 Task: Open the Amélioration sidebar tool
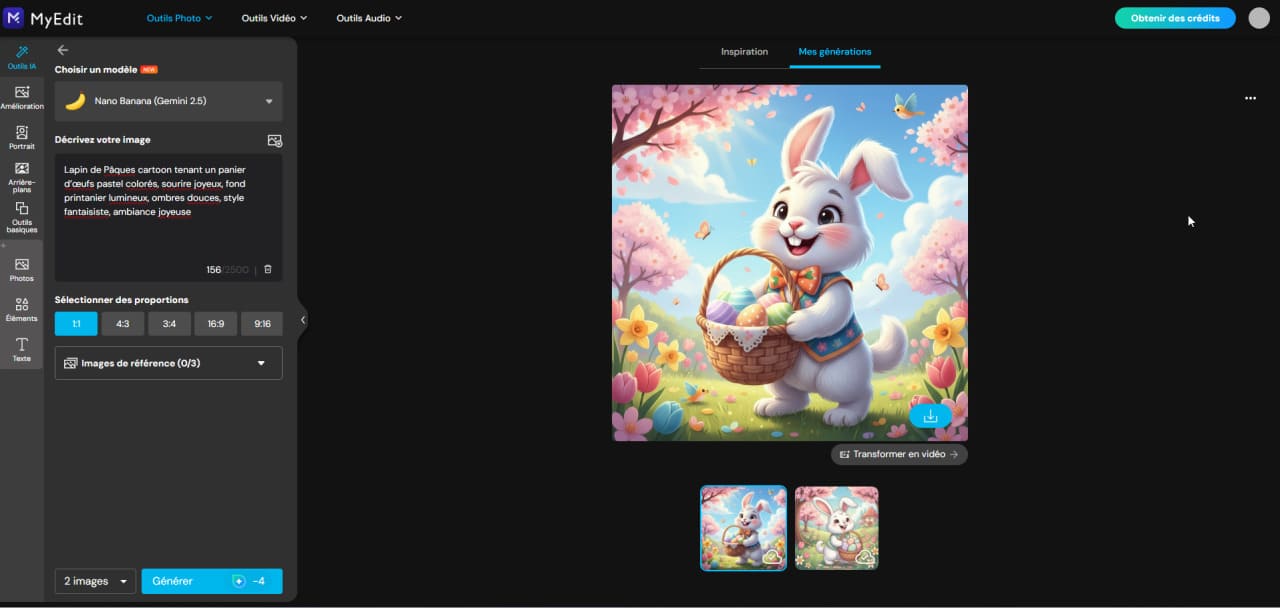22,97
